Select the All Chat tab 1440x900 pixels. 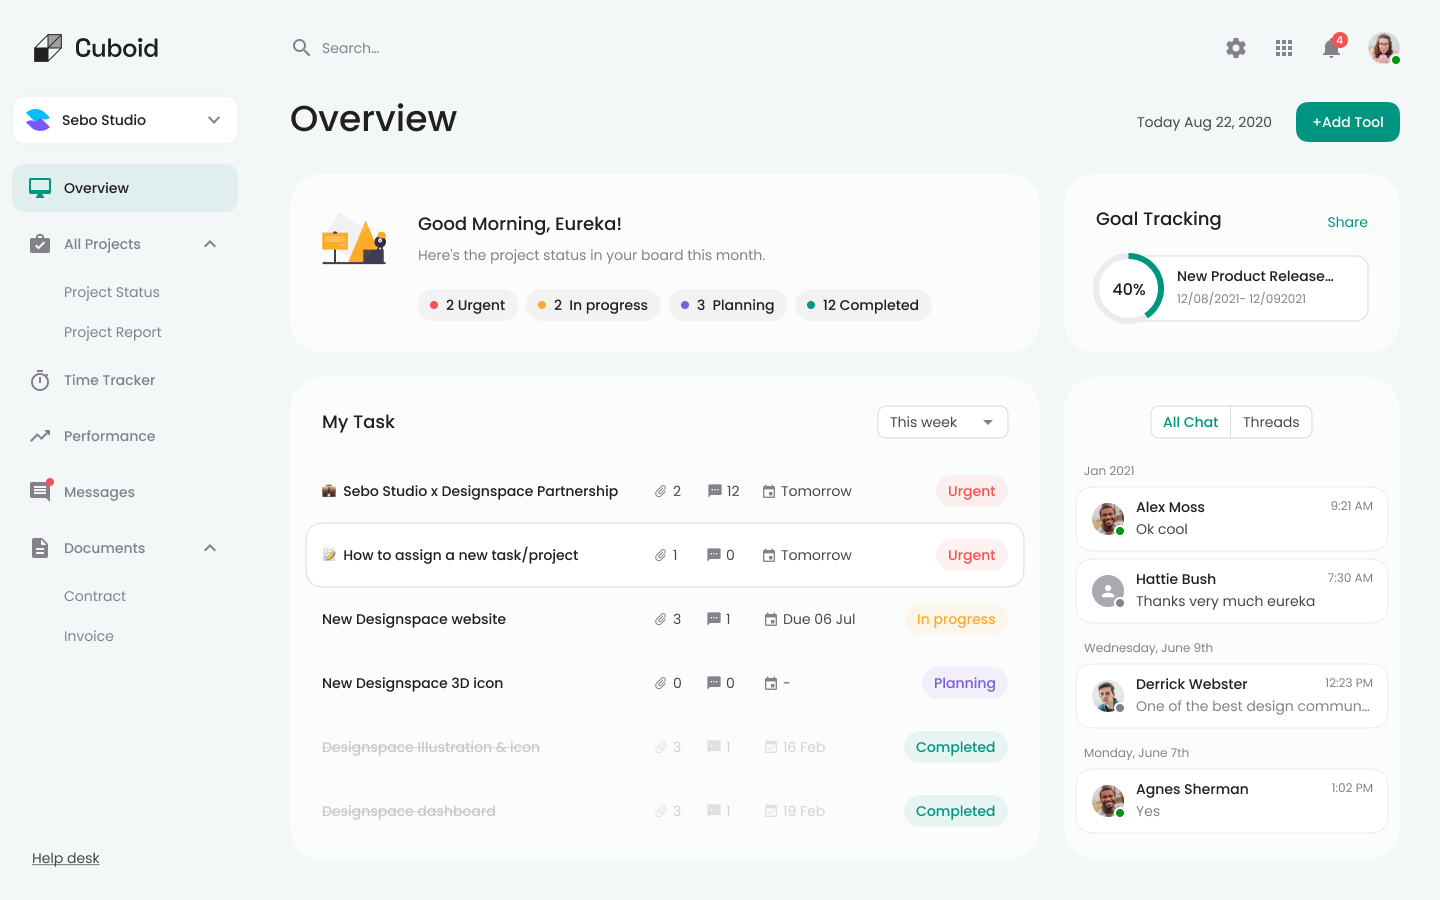point(1190,422)
